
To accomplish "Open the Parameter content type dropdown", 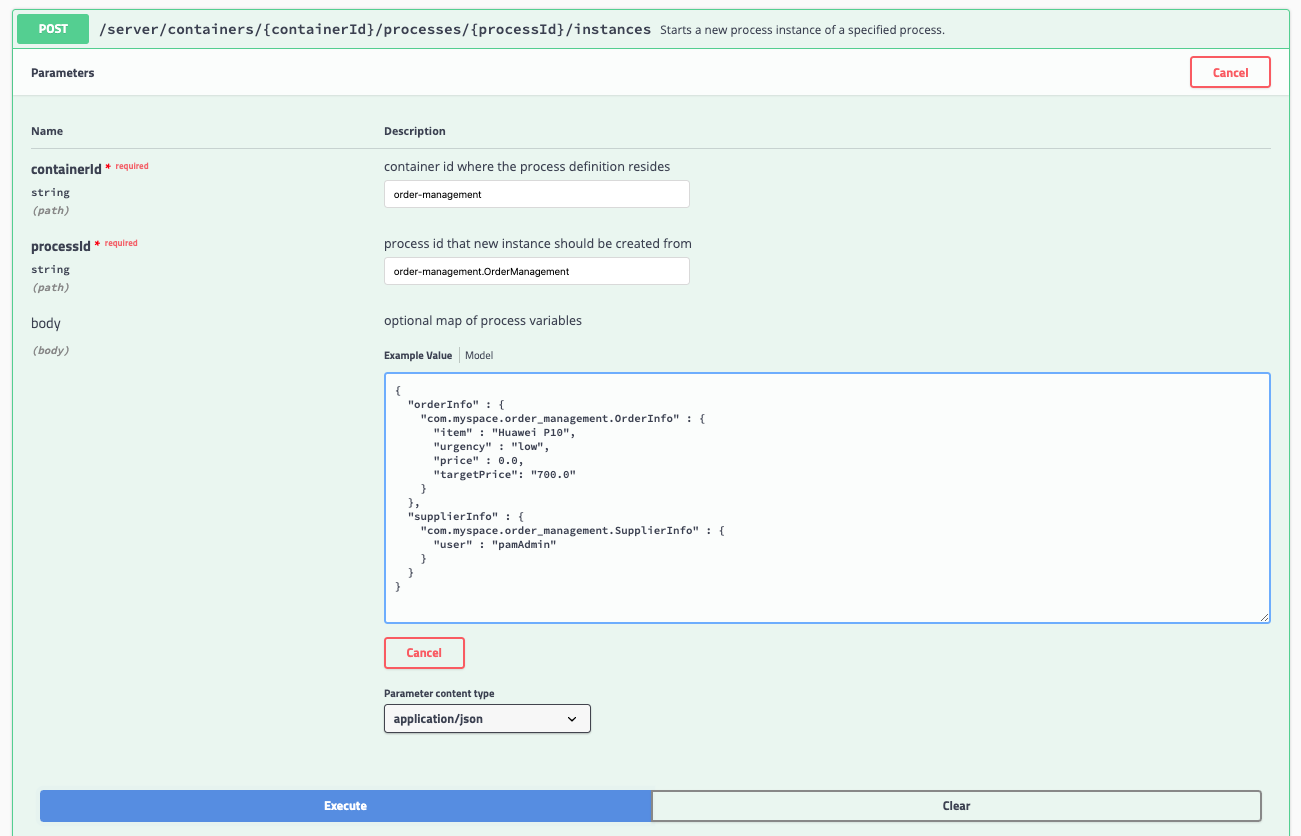I will [487, 719].
